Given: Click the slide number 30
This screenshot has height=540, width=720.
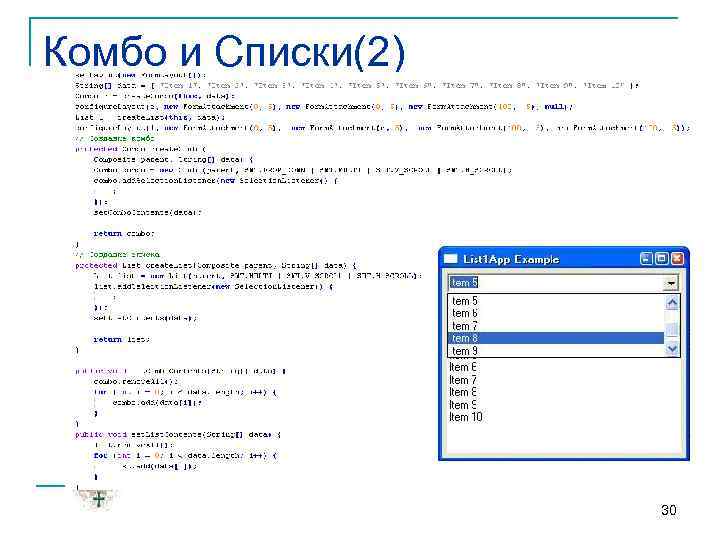Looking at the screenshot, I should tap(669, 510).
